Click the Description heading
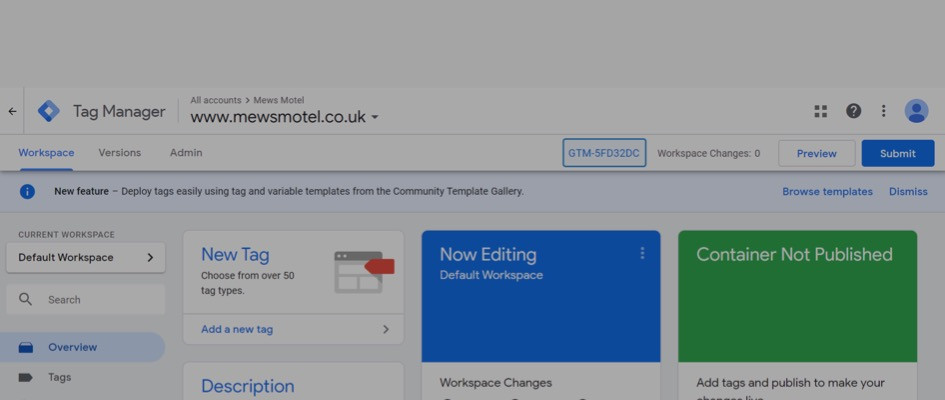 (248, 386)
